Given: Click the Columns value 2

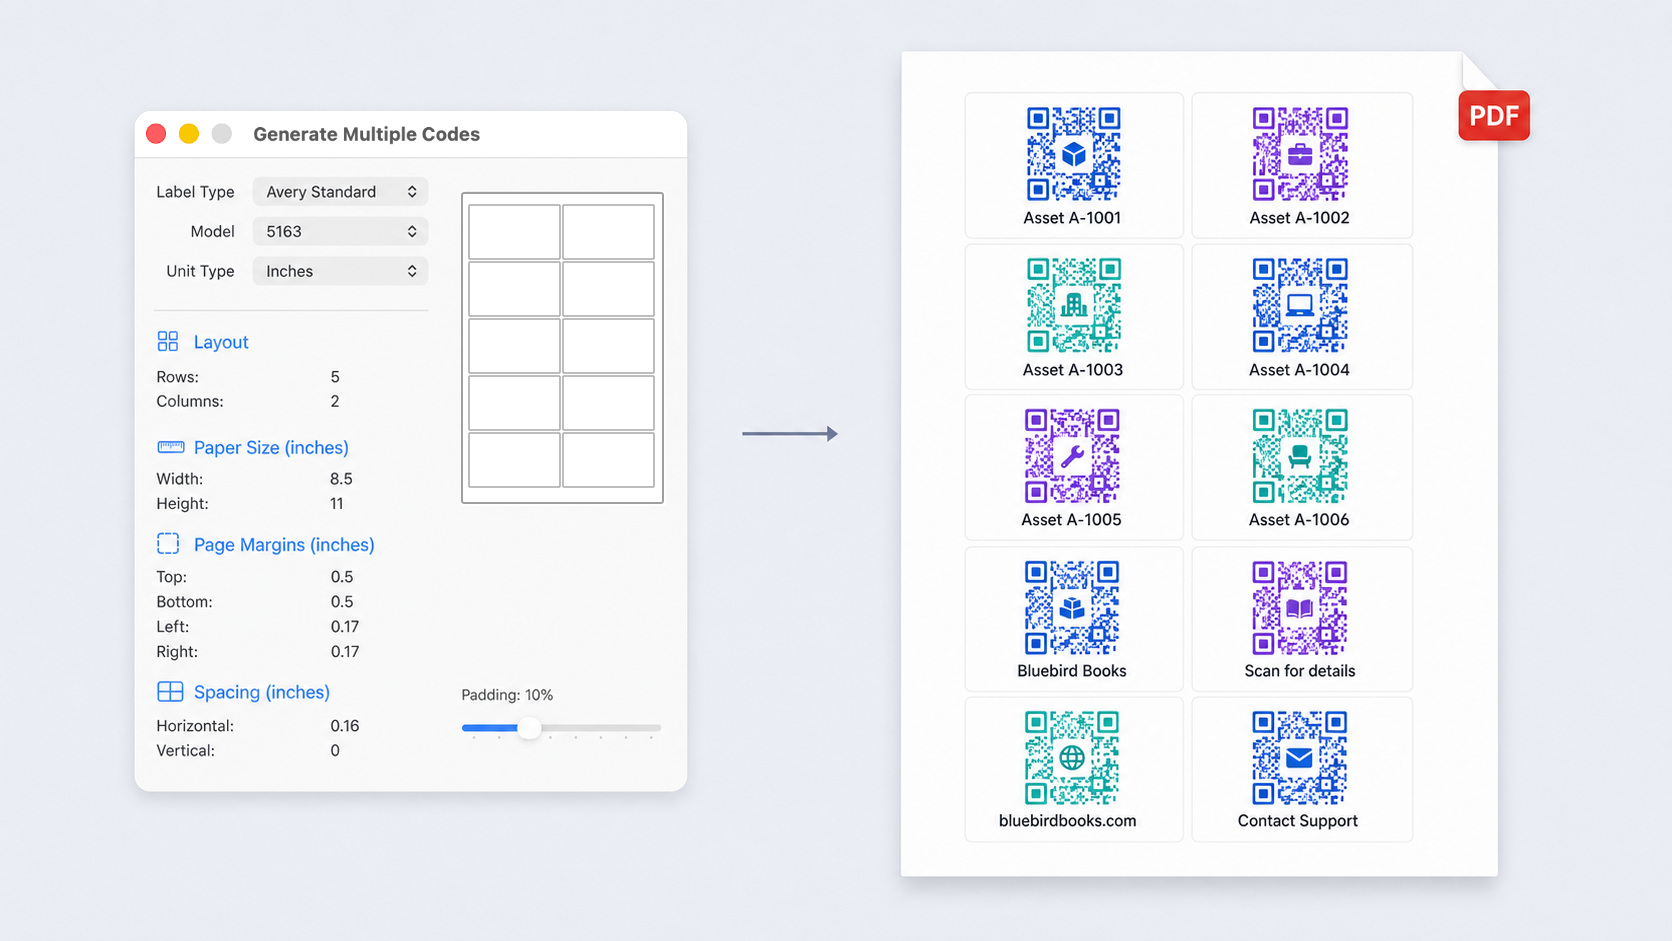Looking at the screenshot, I should tap(335, 401).
